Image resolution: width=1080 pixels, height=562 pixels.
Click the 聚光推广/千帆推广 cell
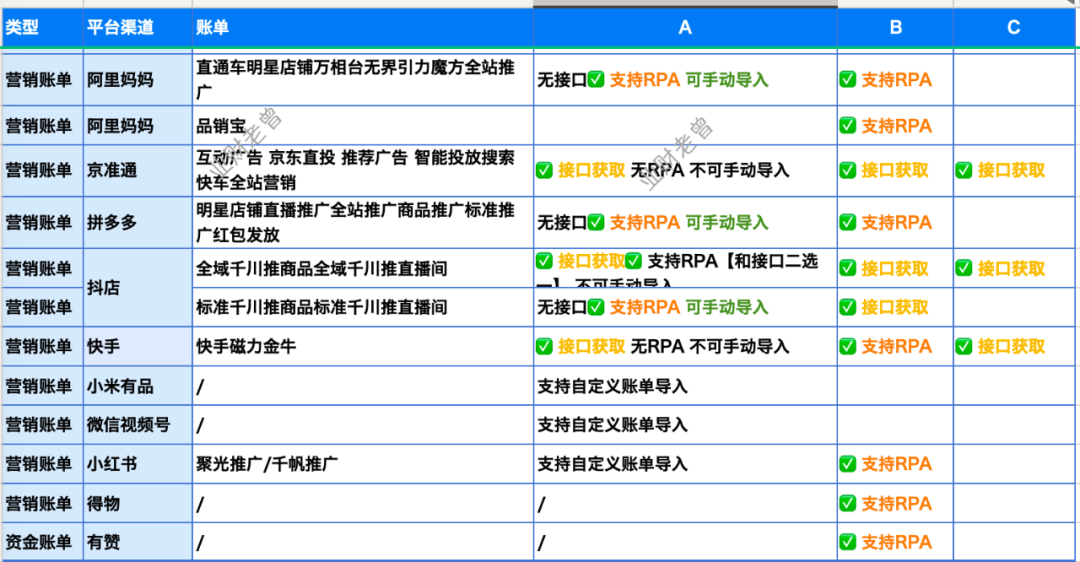pos(363,464)
